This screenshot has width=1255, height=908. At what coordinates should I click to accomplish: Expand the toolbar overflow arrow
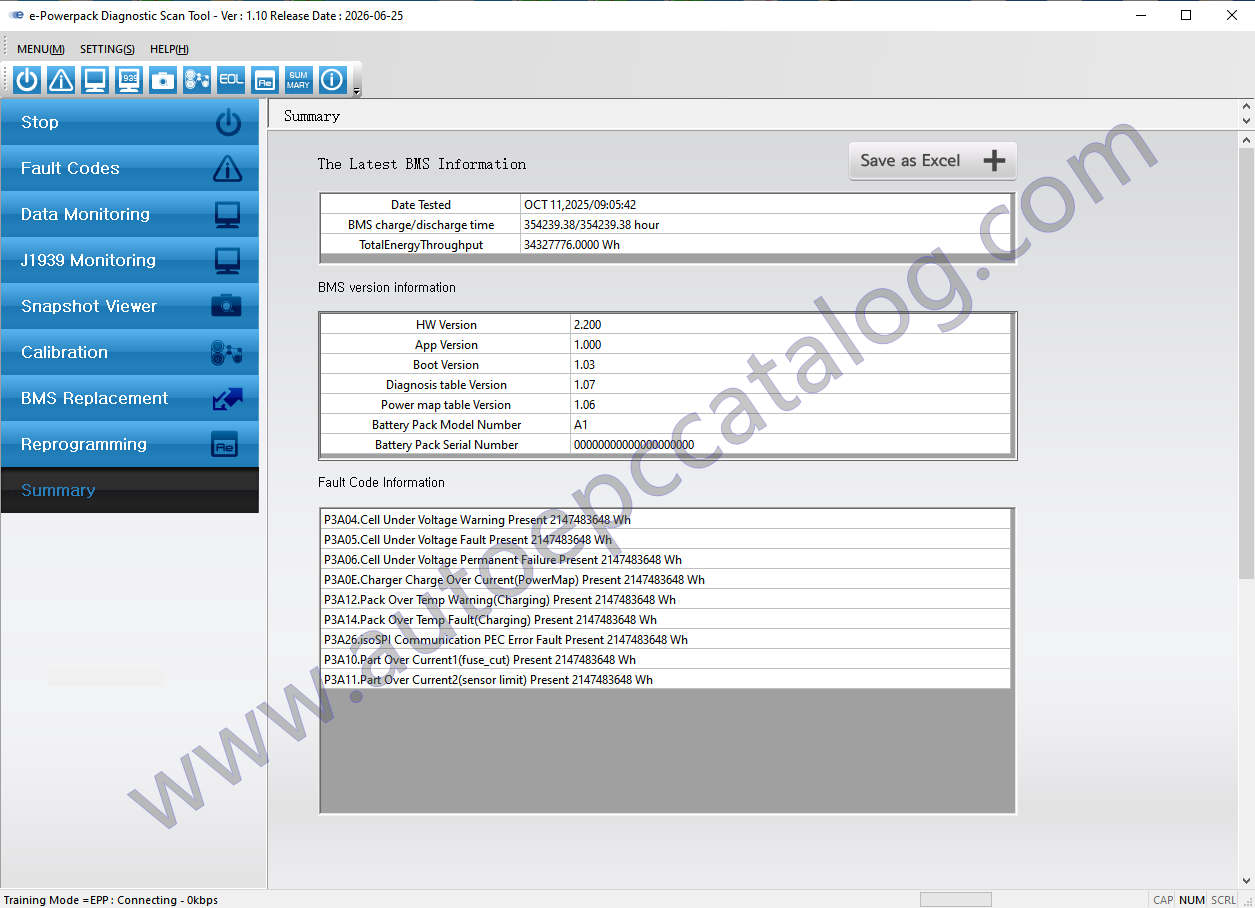click(357, 91)
